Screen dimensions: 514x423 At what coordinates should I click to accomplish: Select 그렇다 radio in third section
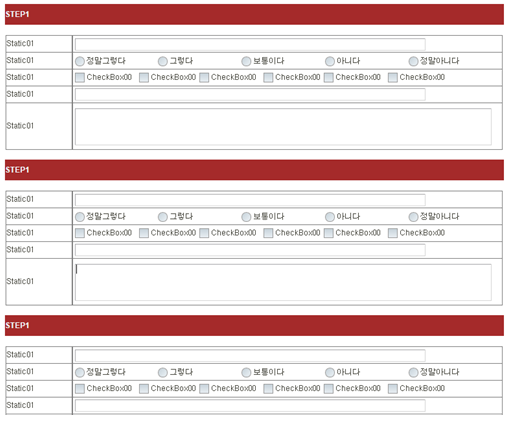point(163,372)
